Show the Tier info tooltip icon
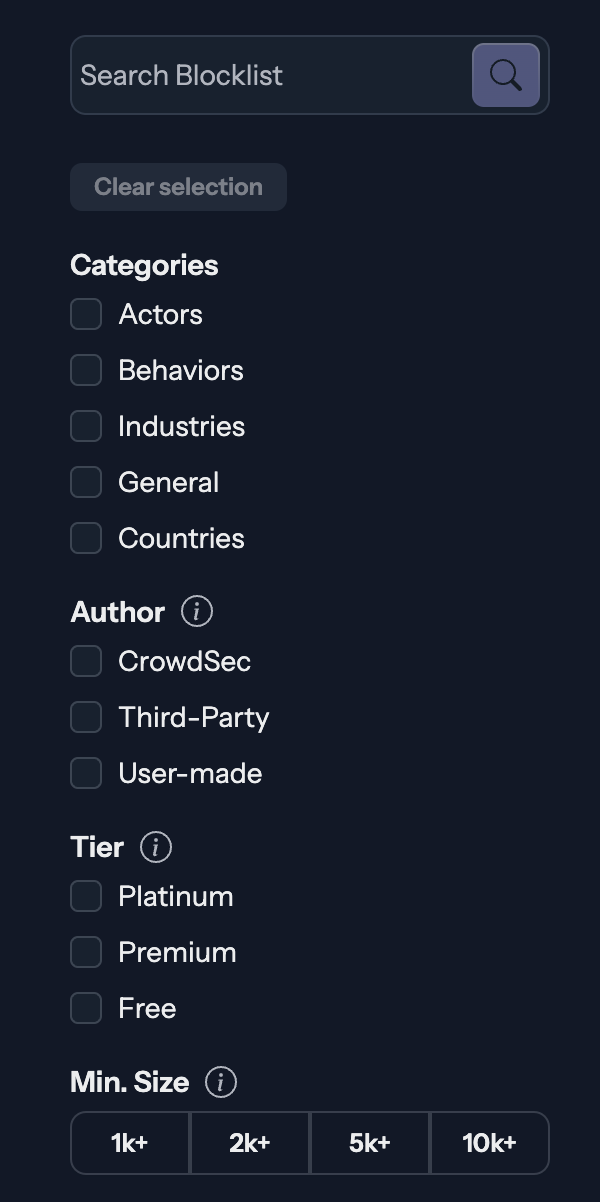Image resolution: width=600 pixels, height=1202 pixels. pyautogui.click(x=155, y=847)
